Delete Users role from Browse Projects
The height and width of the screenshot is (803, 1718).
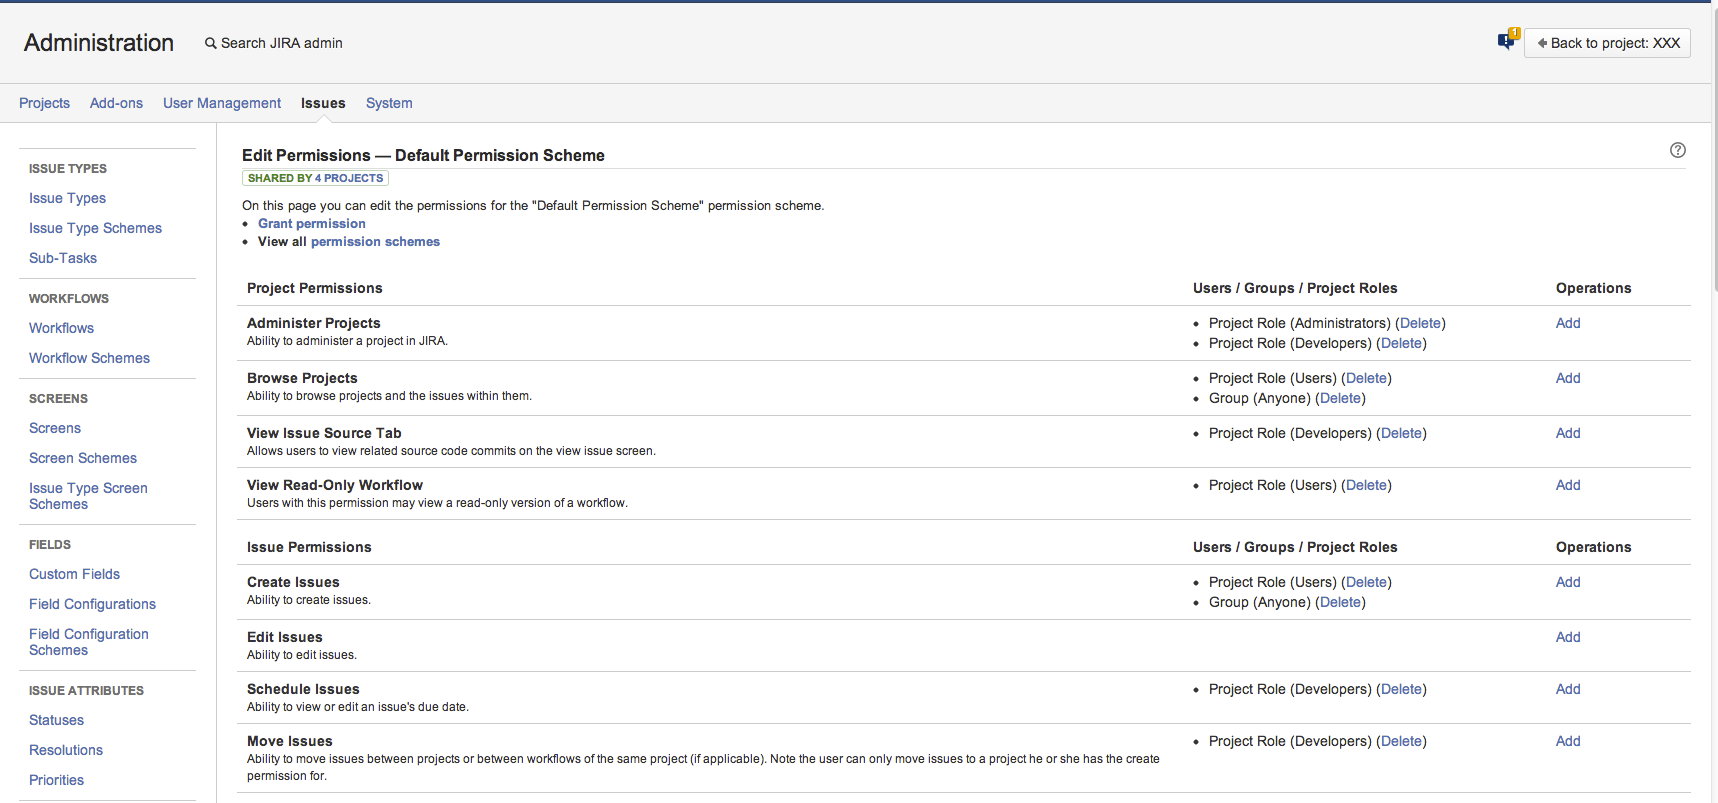coord(1366,378)
